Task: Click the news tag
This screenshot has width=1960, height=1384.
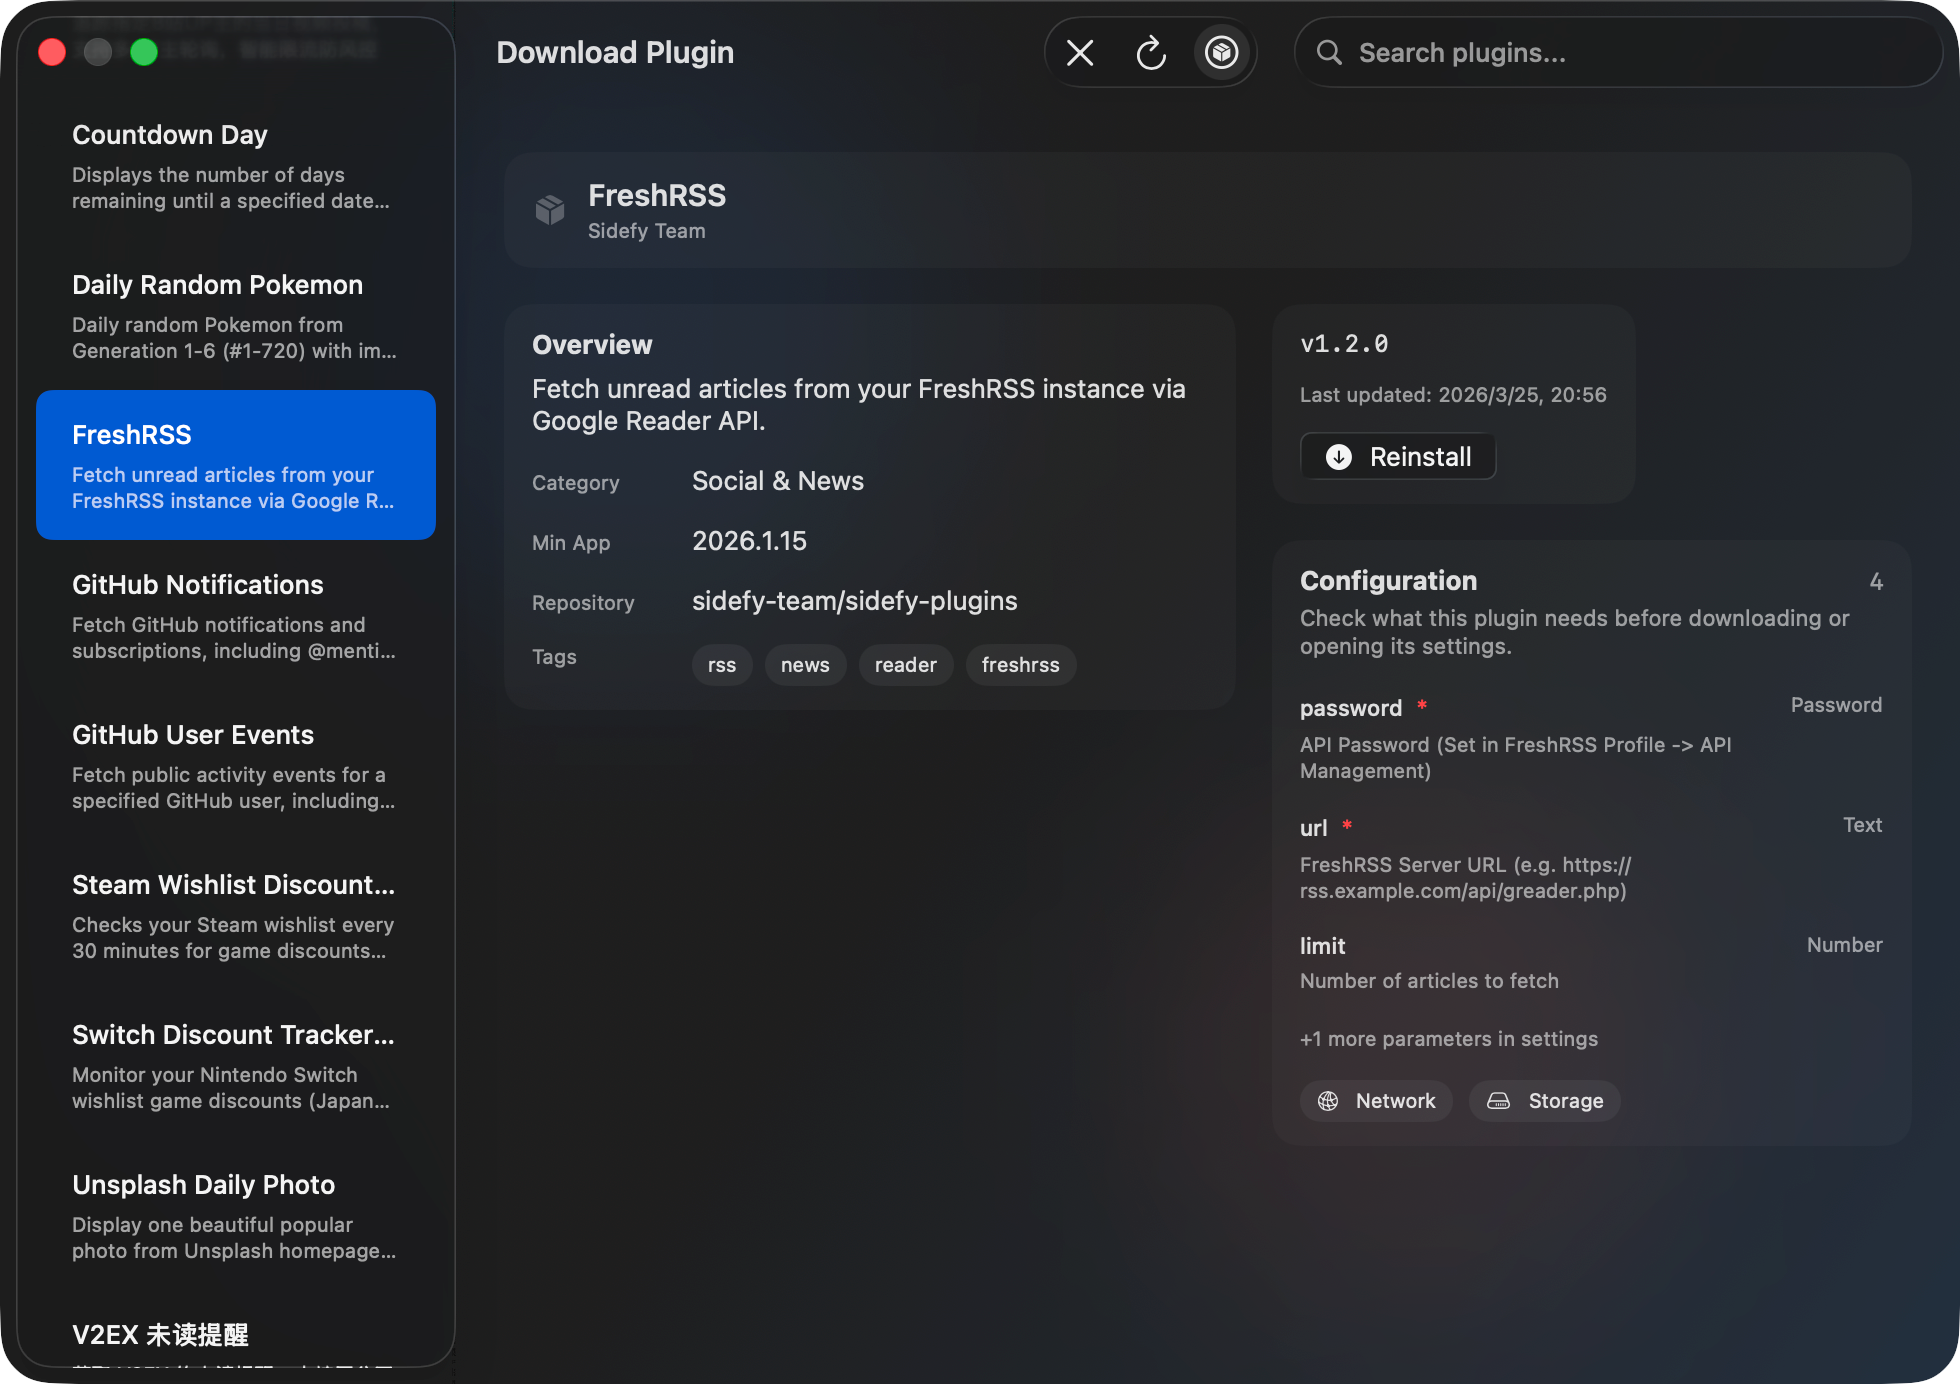Action: click(805, 665)
